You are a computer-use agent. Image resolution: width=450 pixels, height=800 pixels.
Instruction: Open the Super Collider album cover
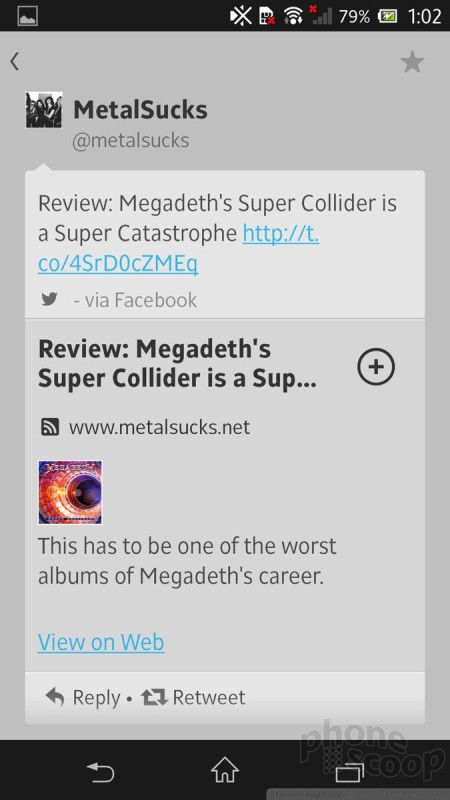pos(70,492)
